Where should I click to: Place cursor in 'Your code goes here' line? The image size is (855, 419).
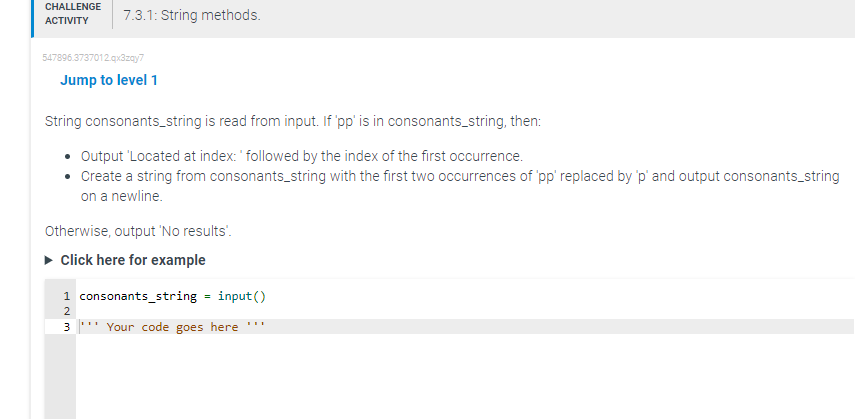[172, 327]
